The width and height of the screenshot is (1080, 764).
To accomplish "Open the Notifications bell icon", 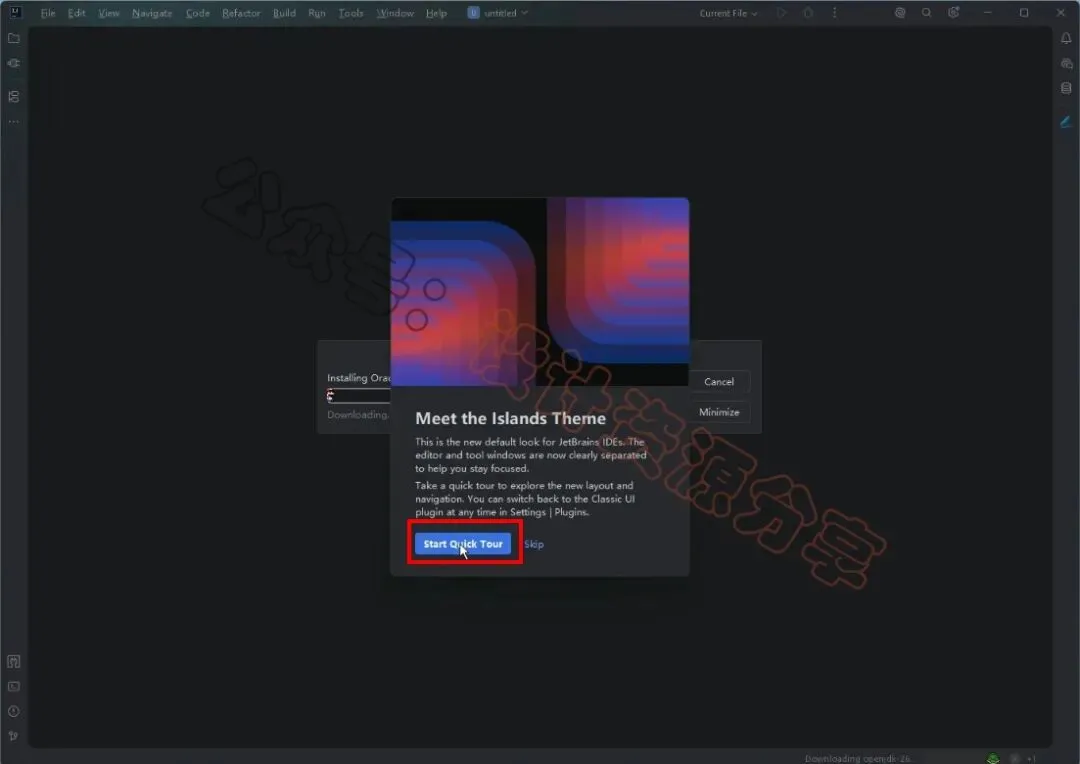I will [x=1066, y=38].
